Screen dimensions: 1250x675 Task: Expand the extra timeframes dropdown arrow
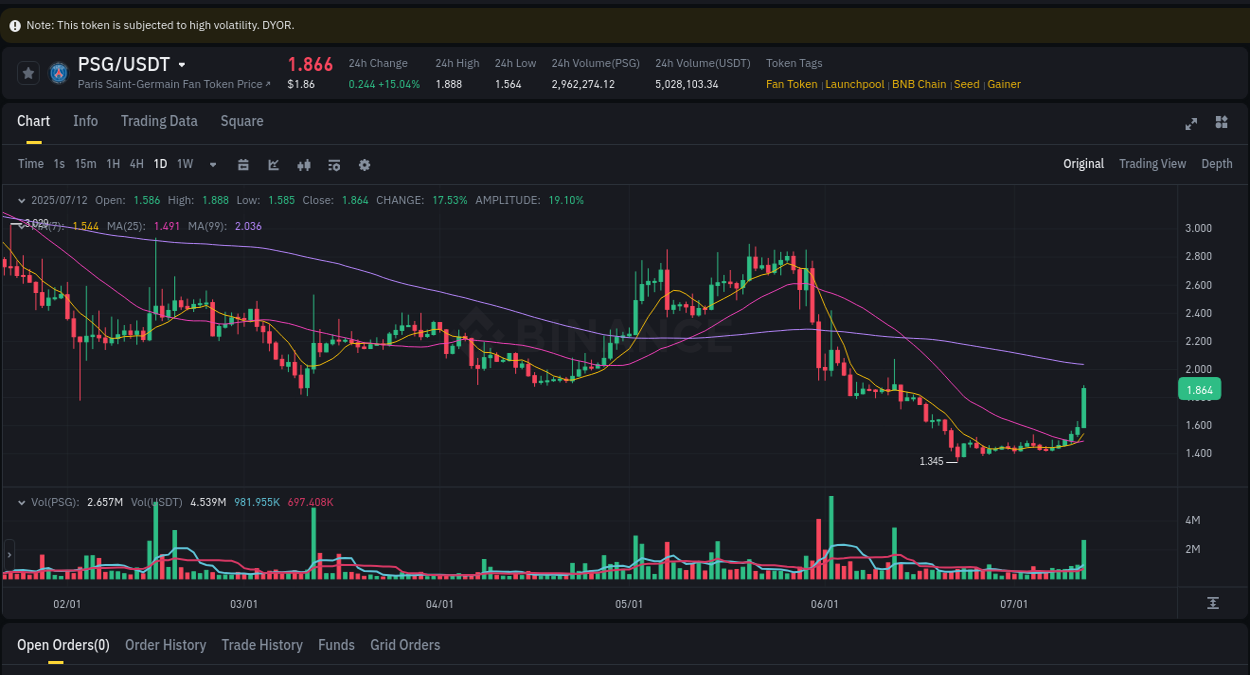coord(211,164)
